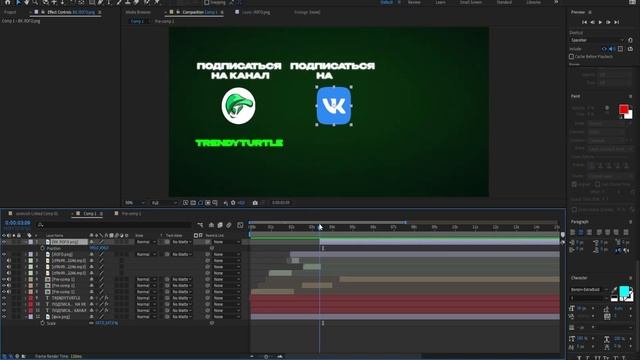Click the timeline zoom slider at bottom

coord(266,356)
